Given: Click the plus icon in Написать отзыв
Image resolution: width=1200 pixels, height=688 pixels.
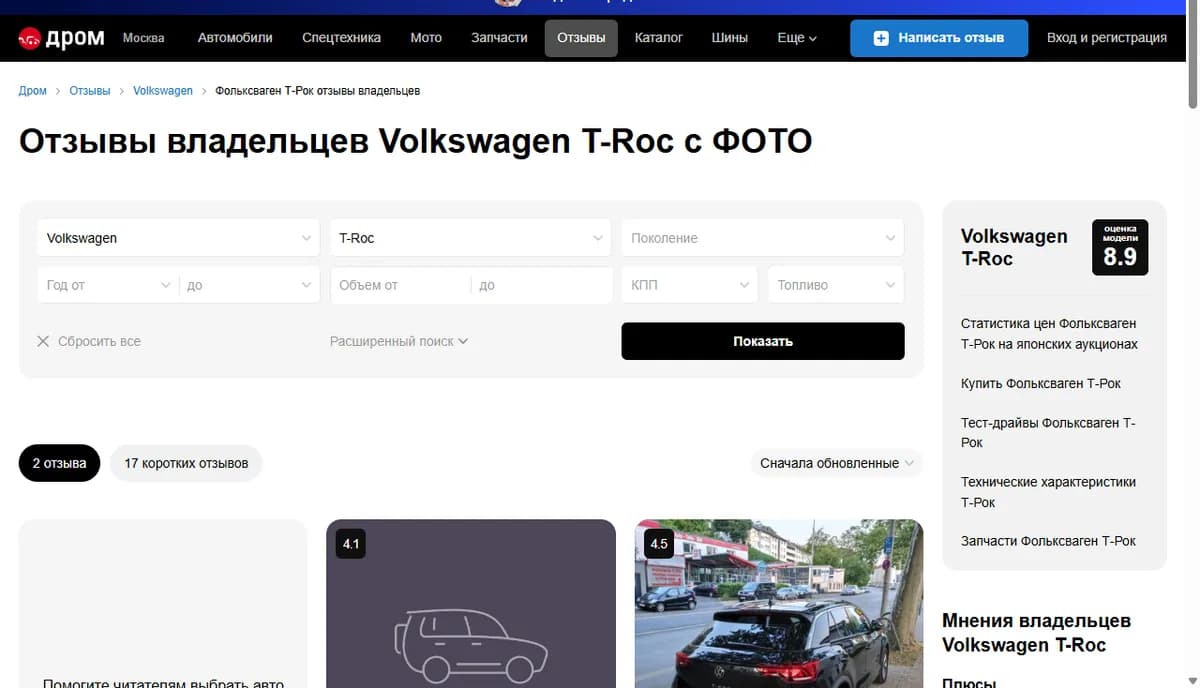Looking at the screenshot, I should (881, 38).
